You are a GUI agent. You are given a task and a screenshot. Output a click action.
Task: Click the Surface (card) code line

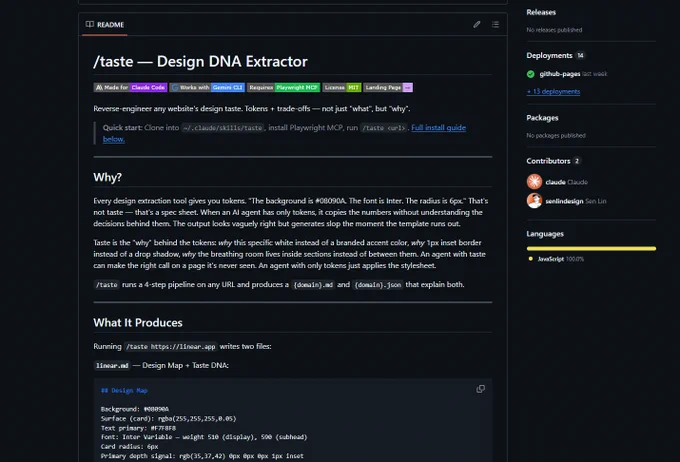tap(169, 419)
